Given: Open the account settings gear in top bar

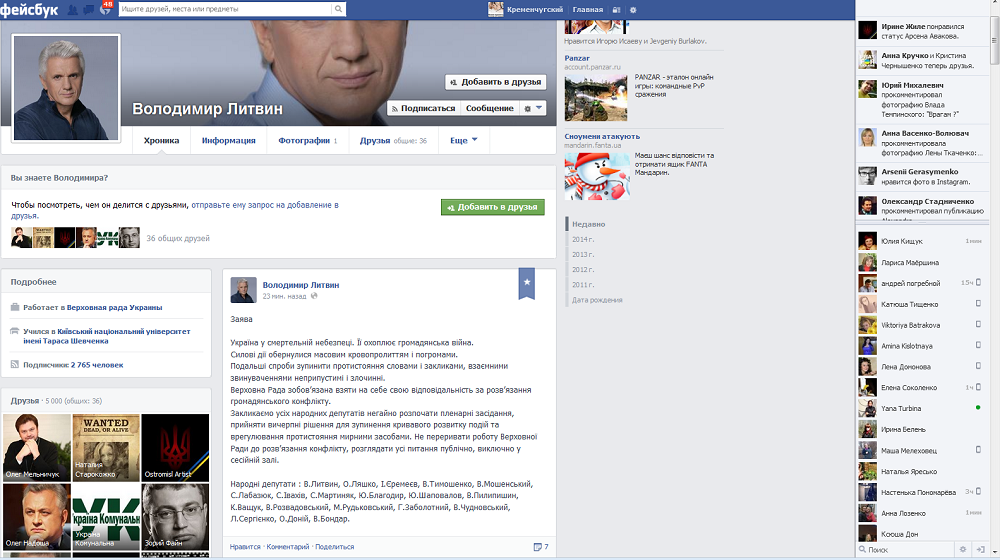Looking at the screenshot, I should (x=632, y=10).
